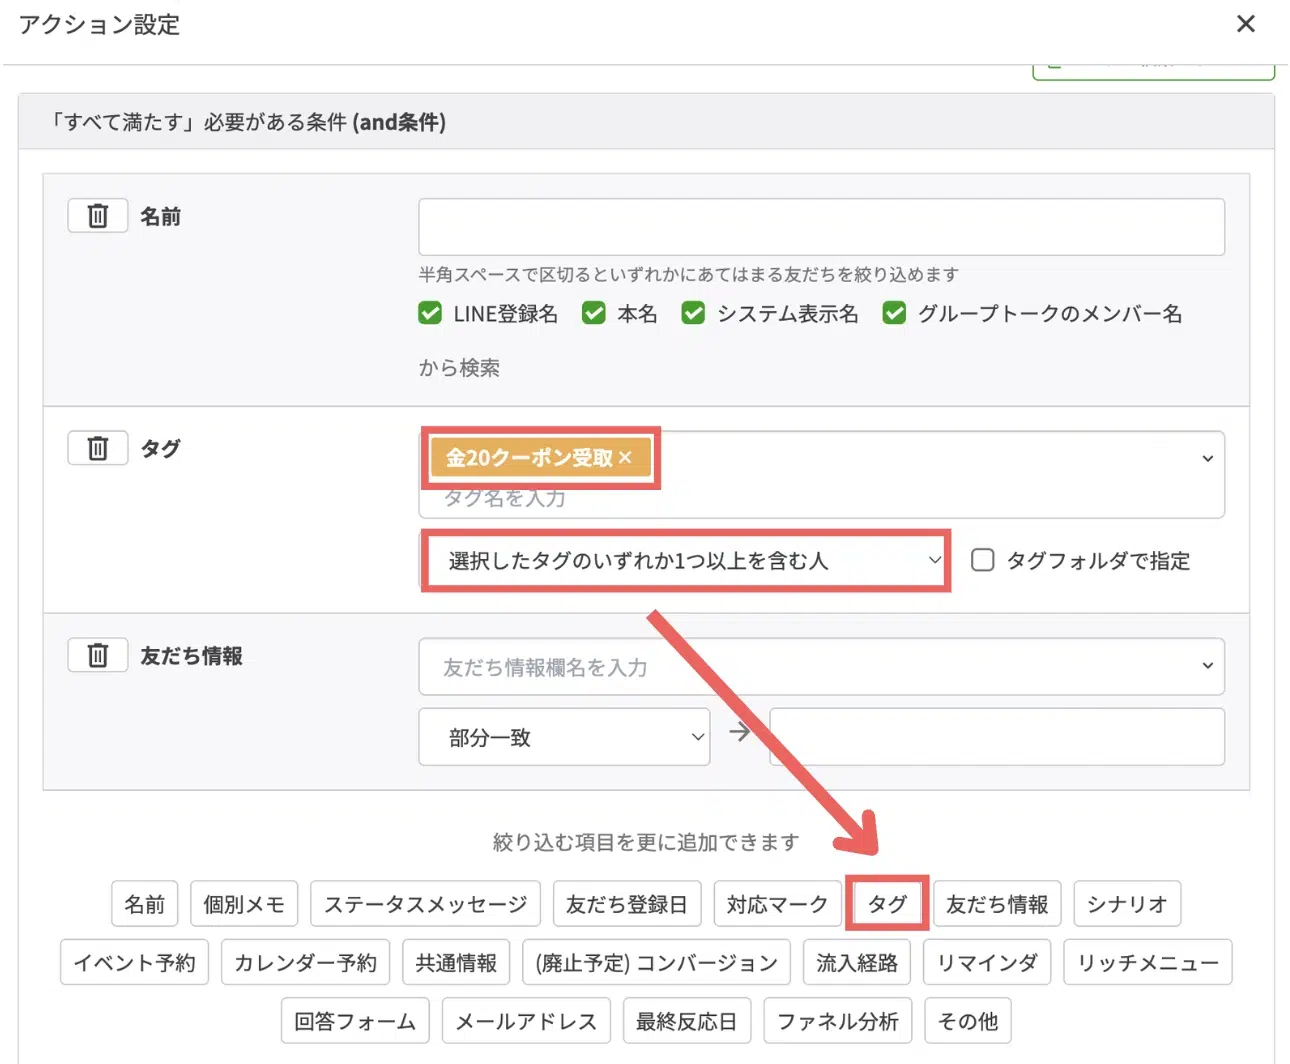The height and width of the screenshot is (1064, 1290).
Task: Click the 友だち情報 value input field
Action: point(997,737)
